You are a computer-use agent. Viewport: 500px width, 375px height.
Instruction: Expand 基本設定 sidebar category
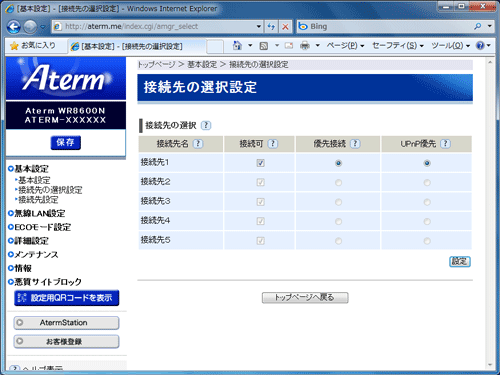pyautogui.click(x=29, y=169)
